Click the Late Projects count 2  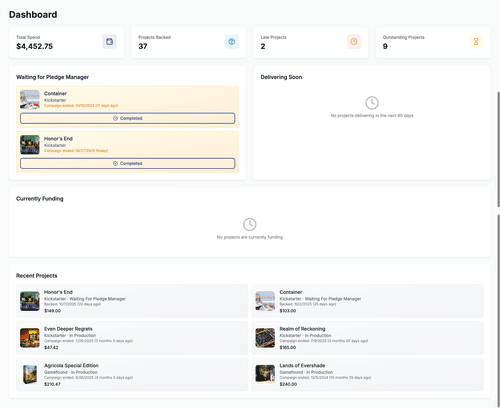[x=263, y=46]
